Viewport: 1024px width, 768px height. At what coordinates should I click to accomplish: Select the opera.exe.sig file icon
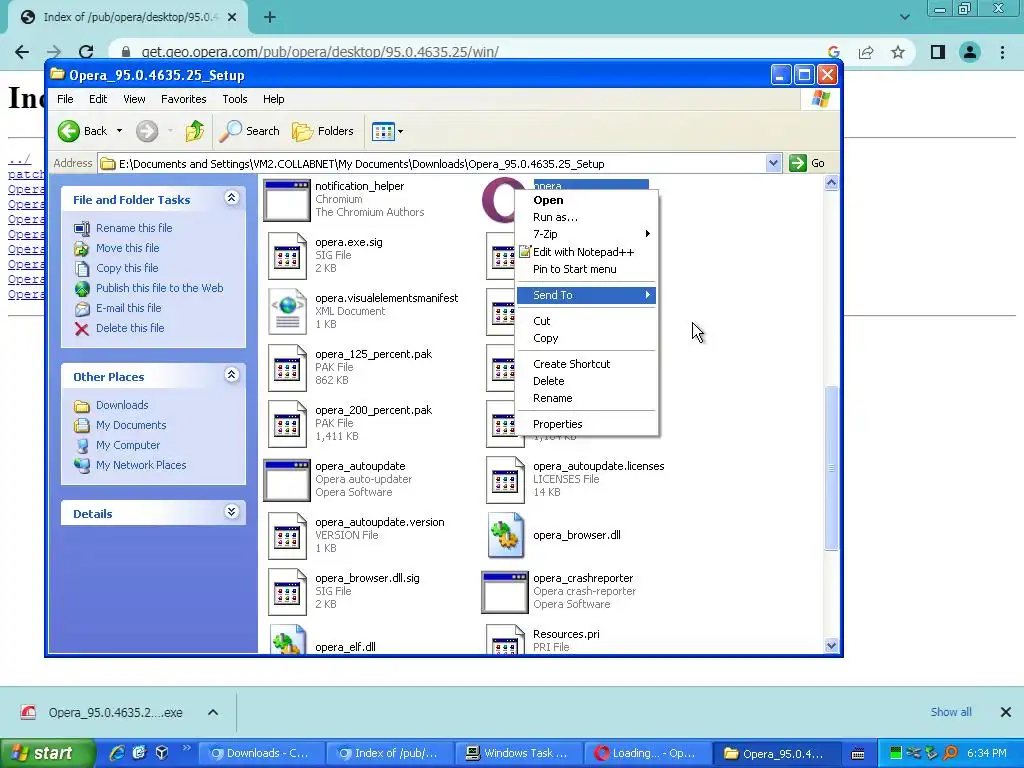pos(287,257)
